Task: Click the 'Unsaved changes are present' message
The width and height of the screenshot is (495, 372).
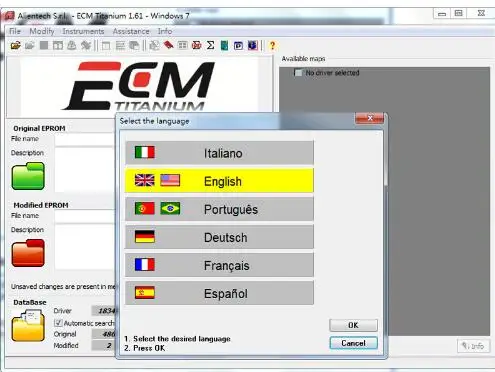Action: tap(63, 286)
